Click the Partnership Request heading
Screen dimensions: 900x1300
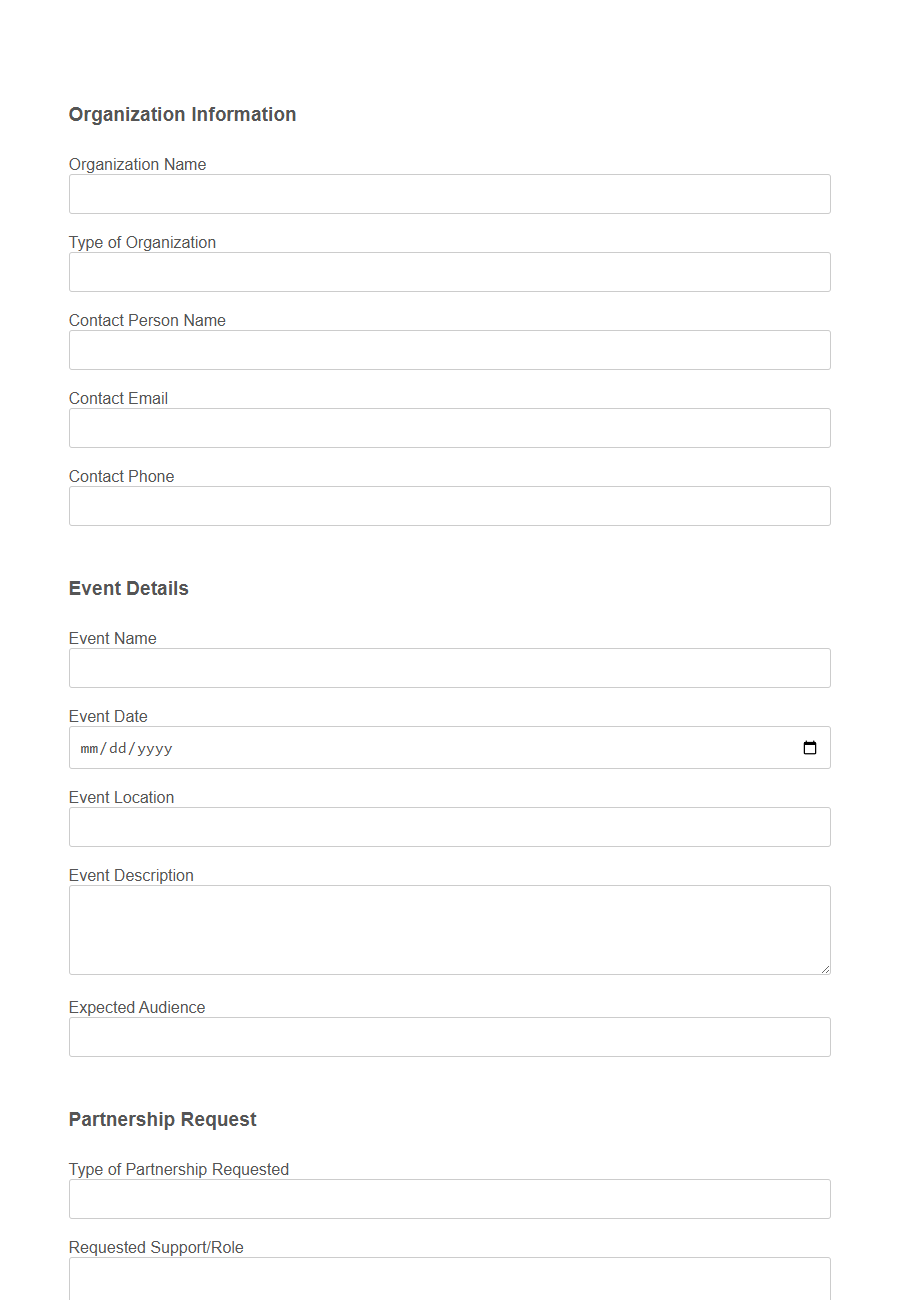click(162, 1119)
